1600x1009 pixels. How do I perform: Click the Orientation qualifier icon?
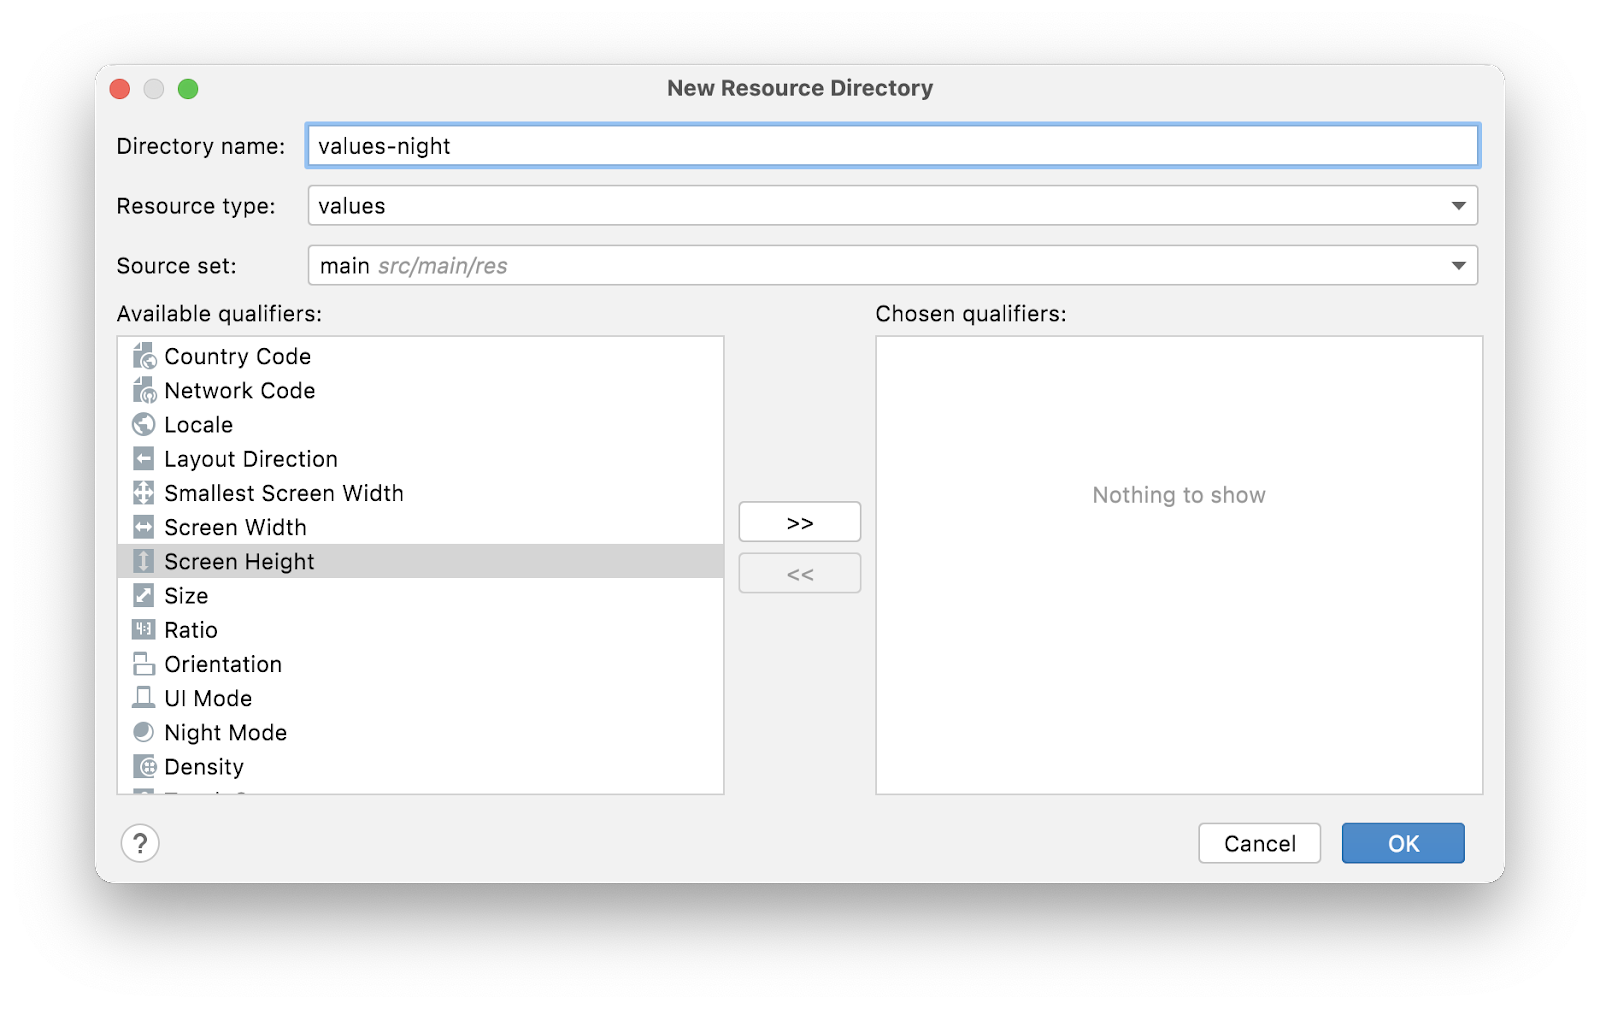pyautogui.click(x=144, y=664)
